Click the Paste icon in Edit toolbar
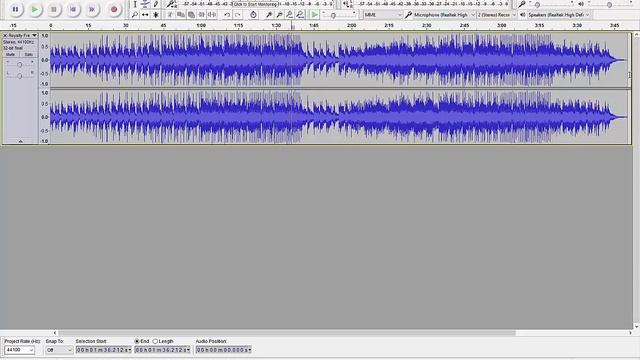This screenshot has width=640, height=360. click(x=191, y=15)
